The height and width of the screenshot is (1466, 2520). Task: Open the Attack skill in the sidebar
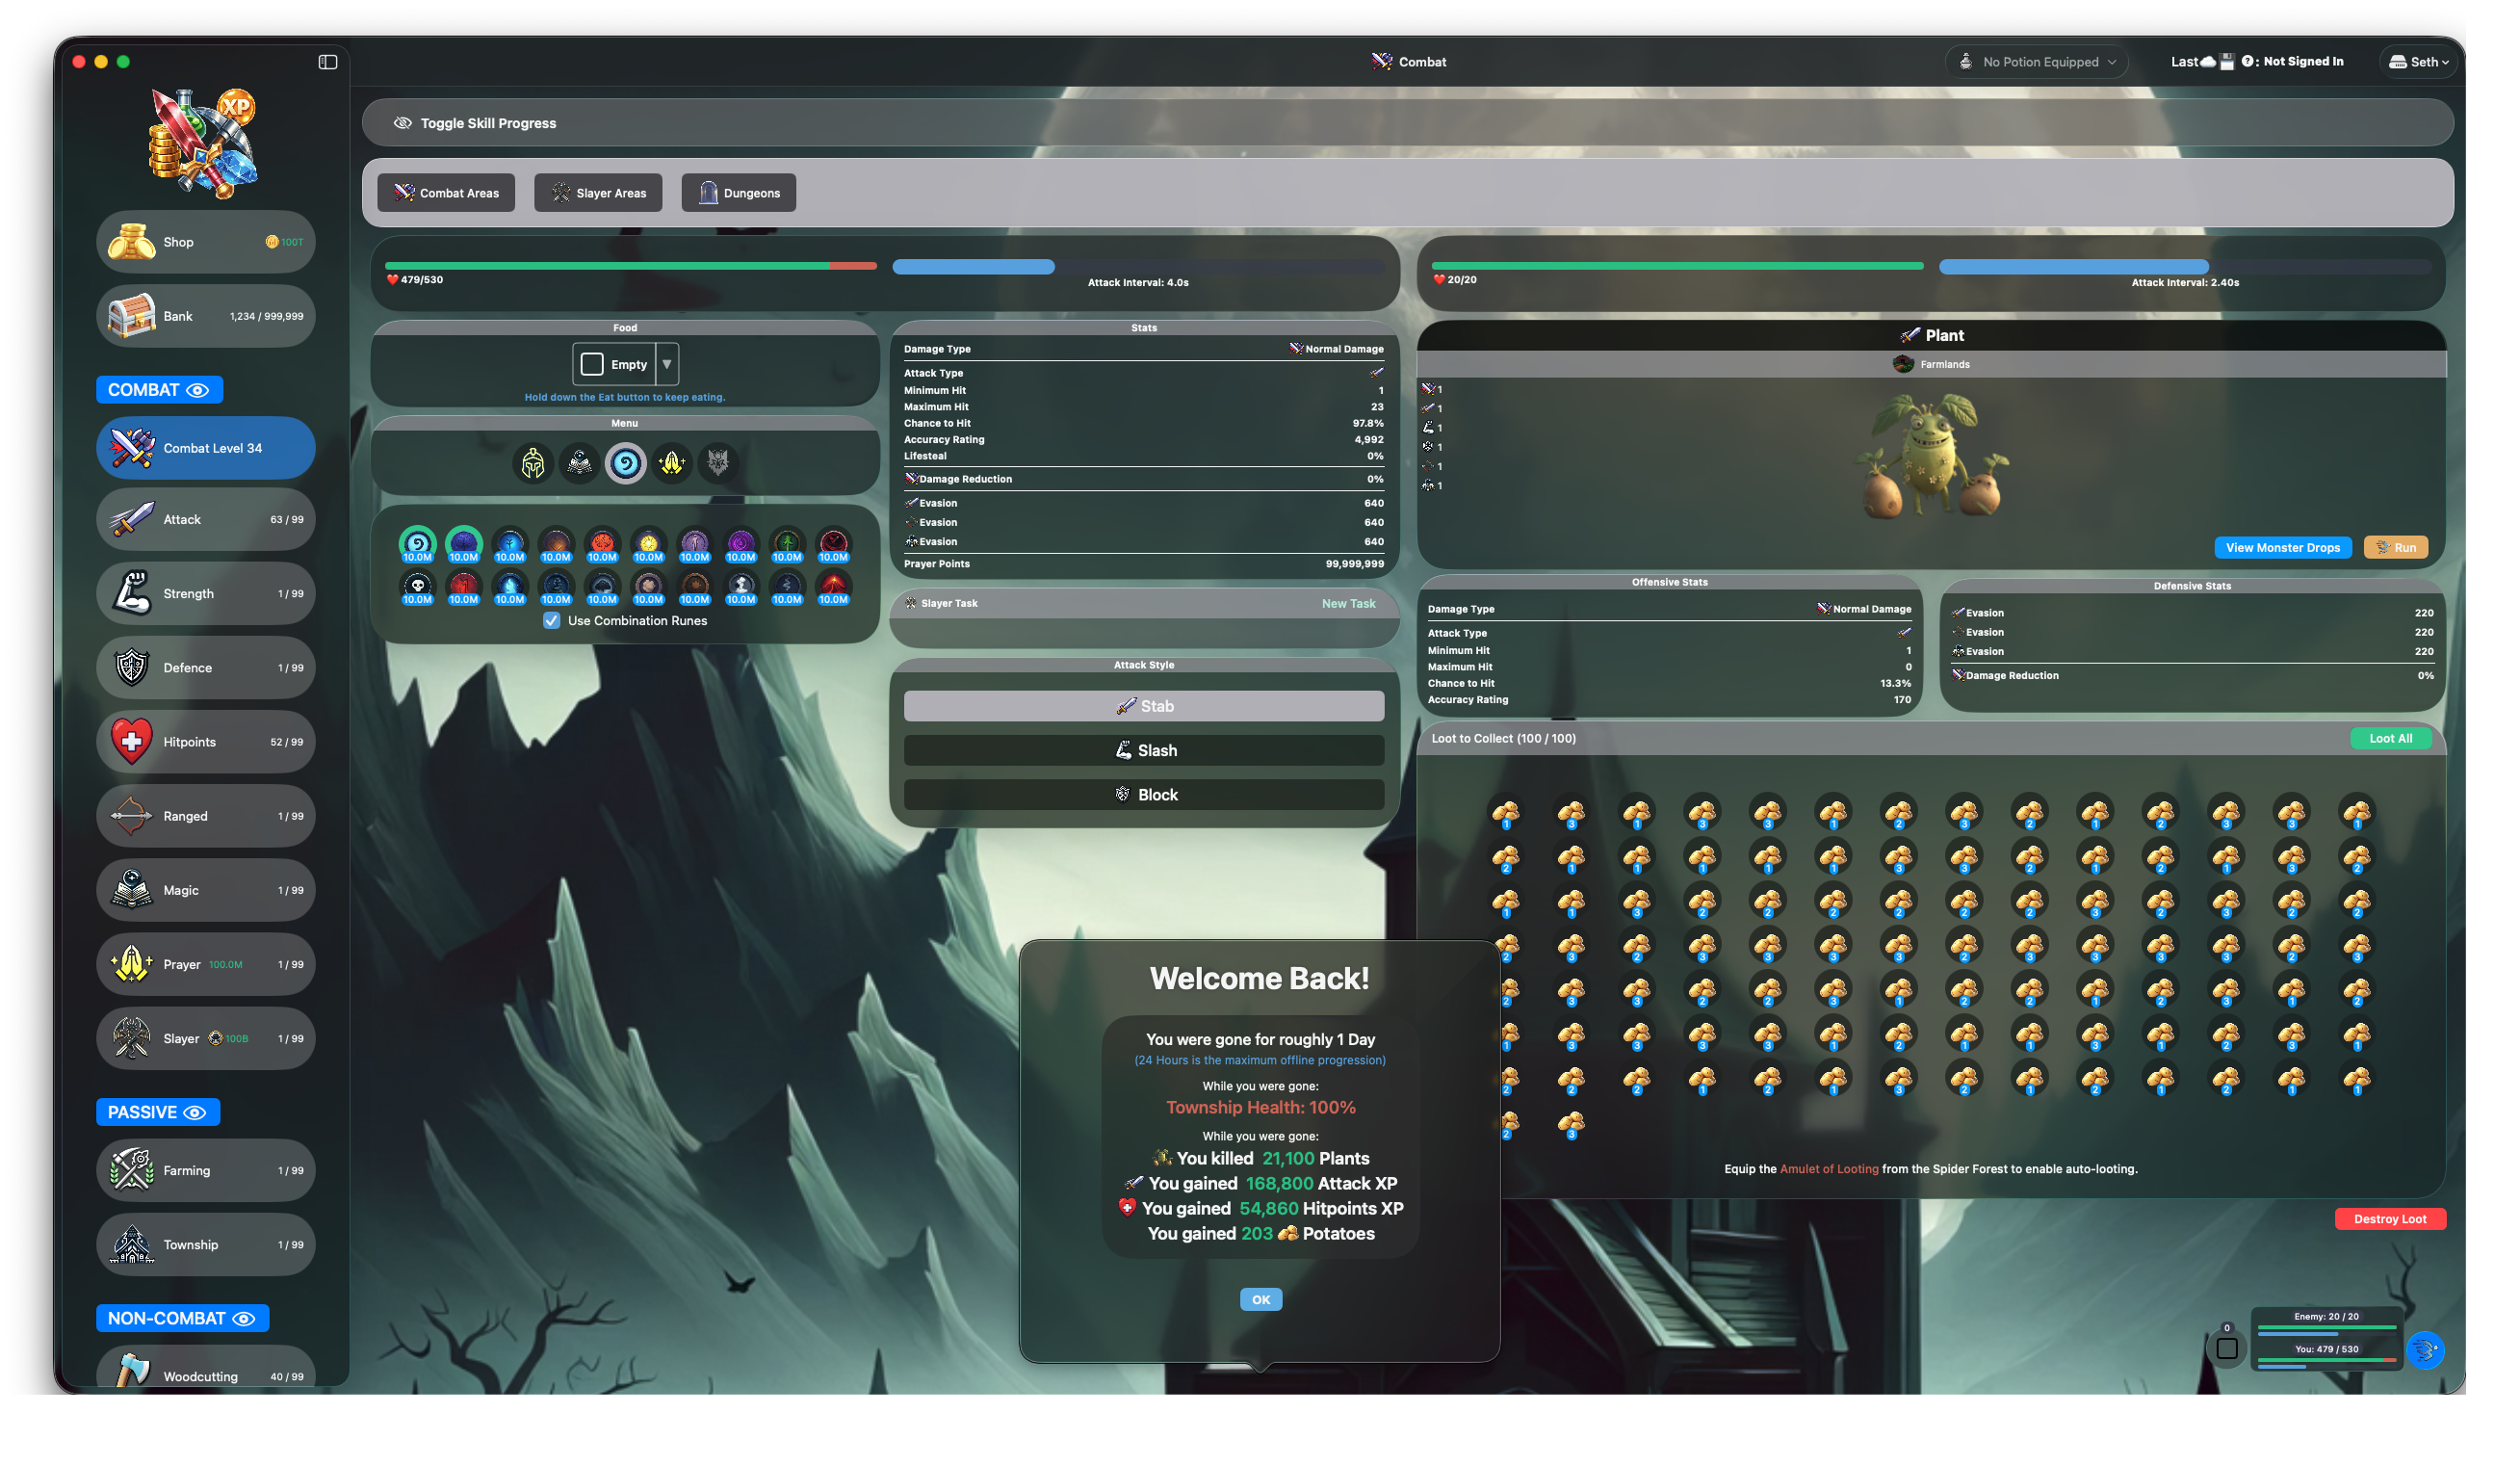pos(204,519)
